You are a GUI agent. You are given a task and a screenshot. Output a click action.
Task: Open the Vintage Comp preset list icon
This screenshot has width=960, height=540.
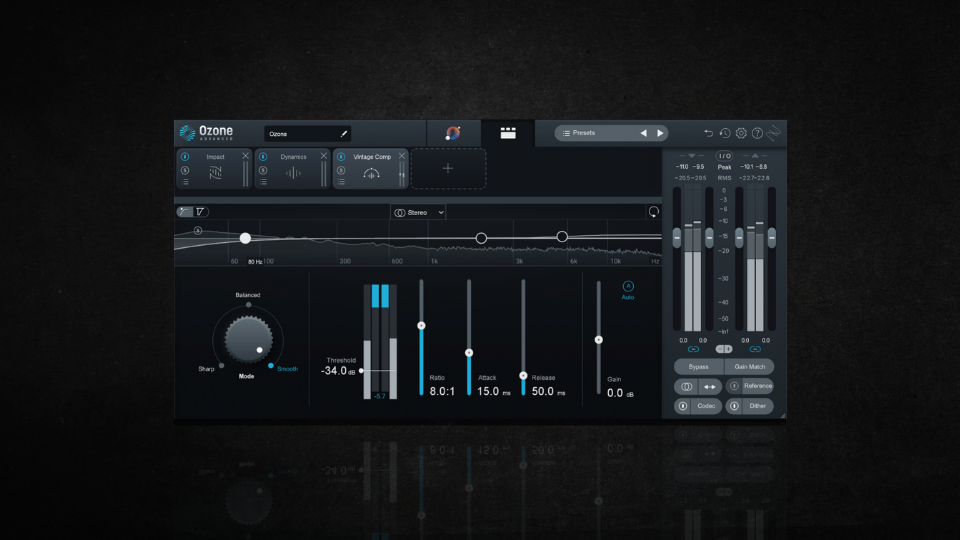341,182
